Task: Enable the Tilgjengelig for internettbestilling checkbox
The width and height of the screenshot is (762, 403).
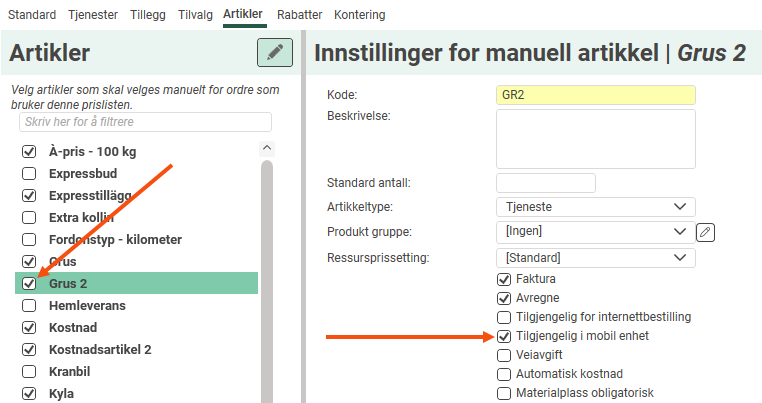Action: point(504,317)
